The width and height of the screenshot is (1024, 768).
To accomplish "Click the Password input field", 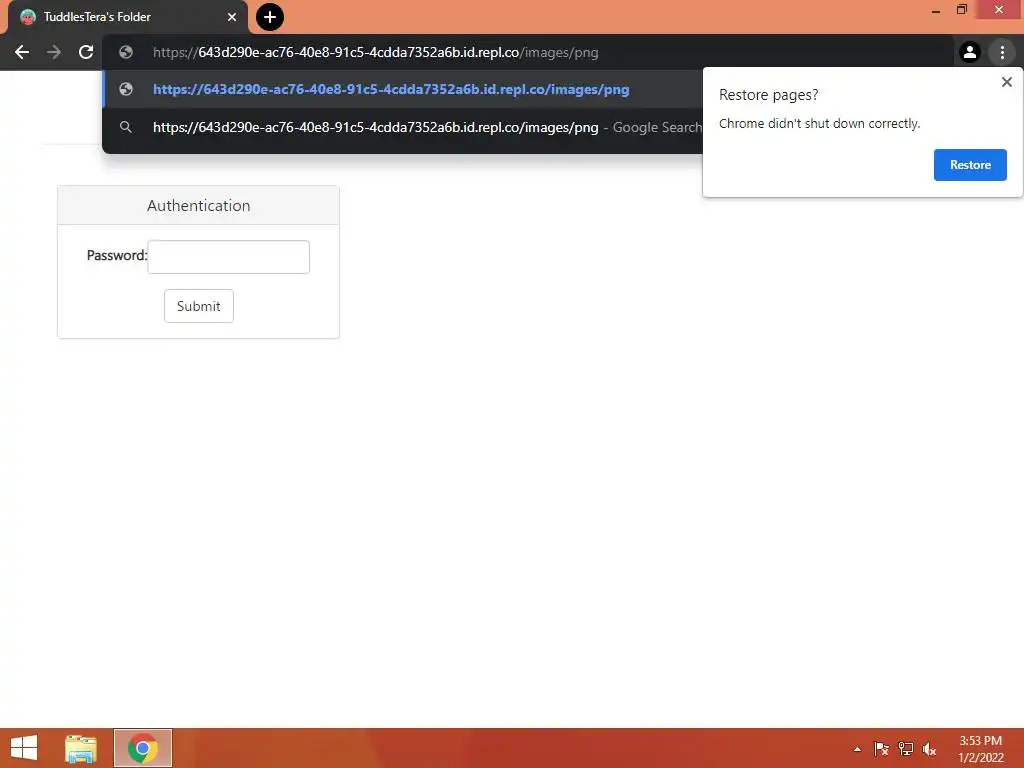I will 229,257.
